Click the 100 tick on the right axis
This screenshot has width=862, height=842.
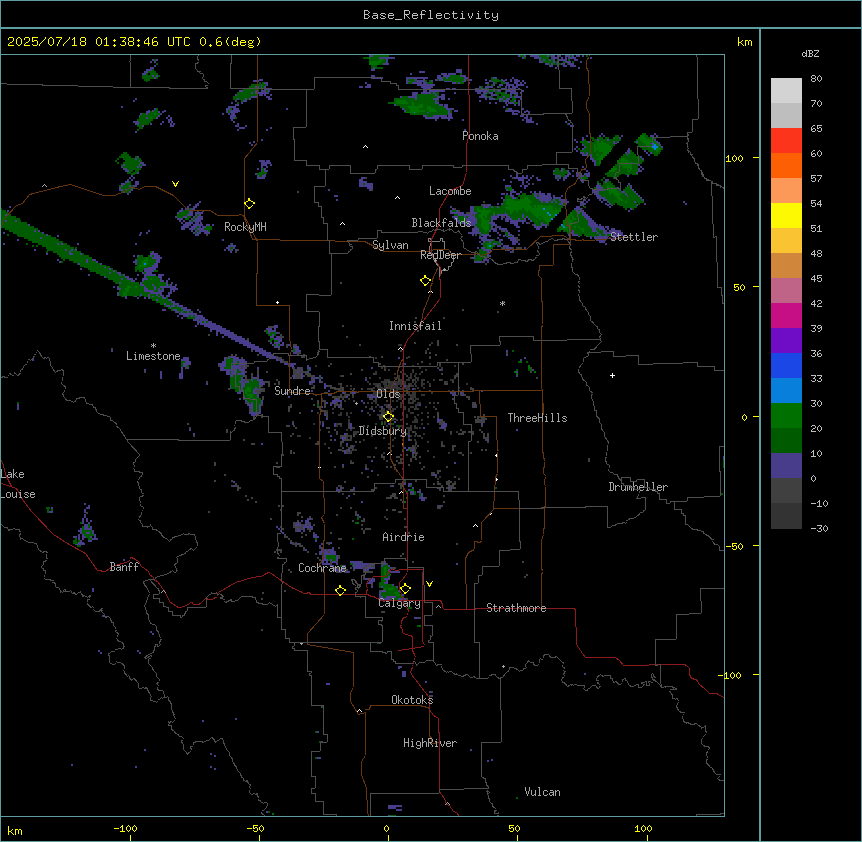click(734, 158)
